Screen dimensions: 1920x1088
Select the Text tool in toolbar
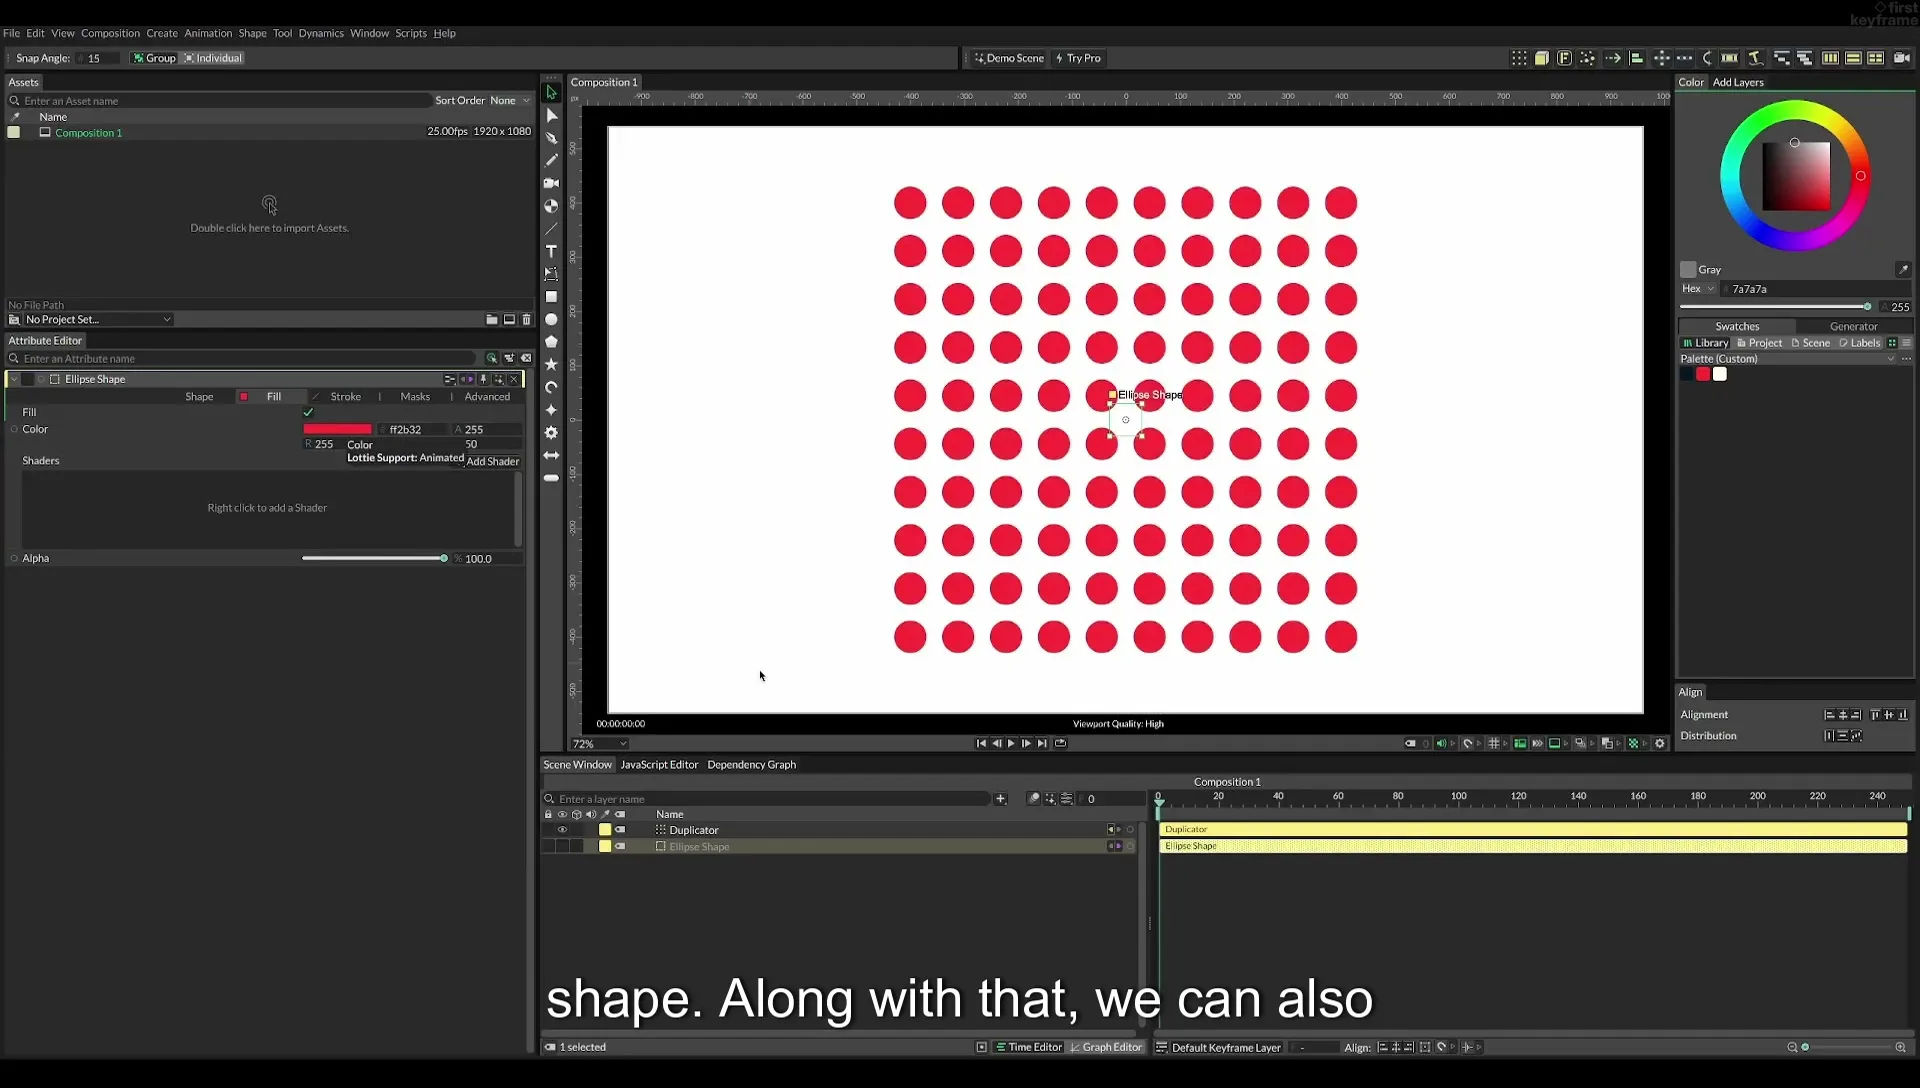[x=551, y=251]
